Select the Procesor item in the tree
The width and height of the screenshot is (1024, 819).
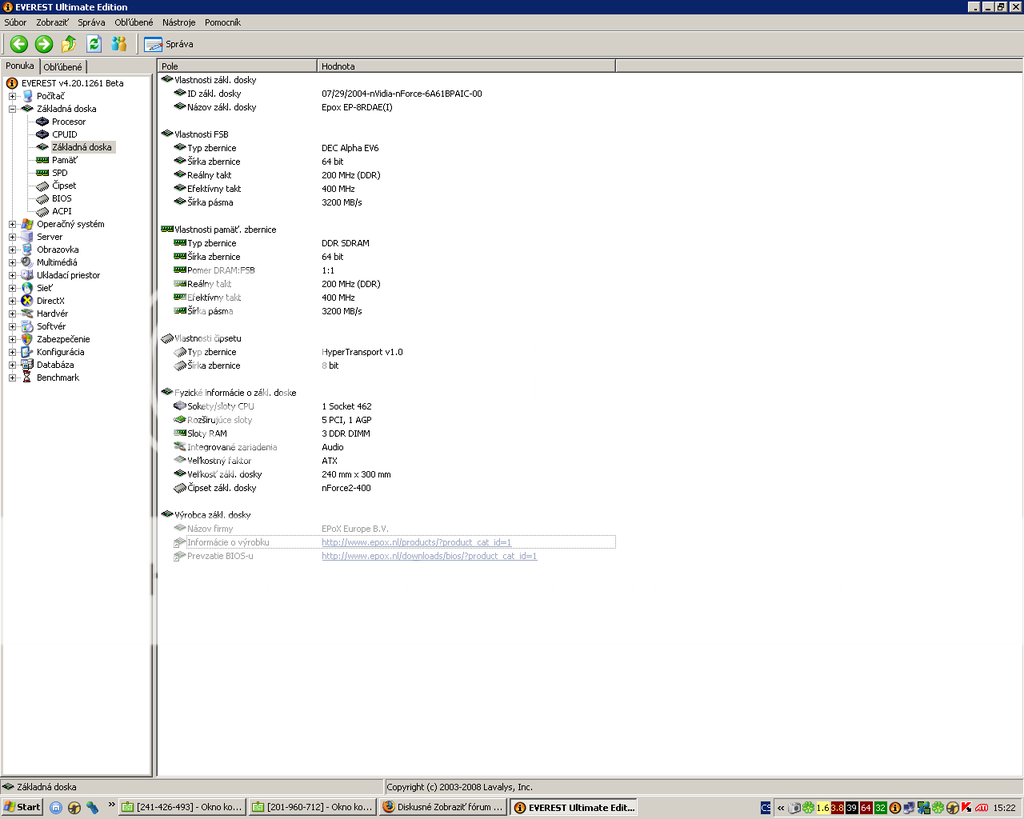click(x=69, y=121)
